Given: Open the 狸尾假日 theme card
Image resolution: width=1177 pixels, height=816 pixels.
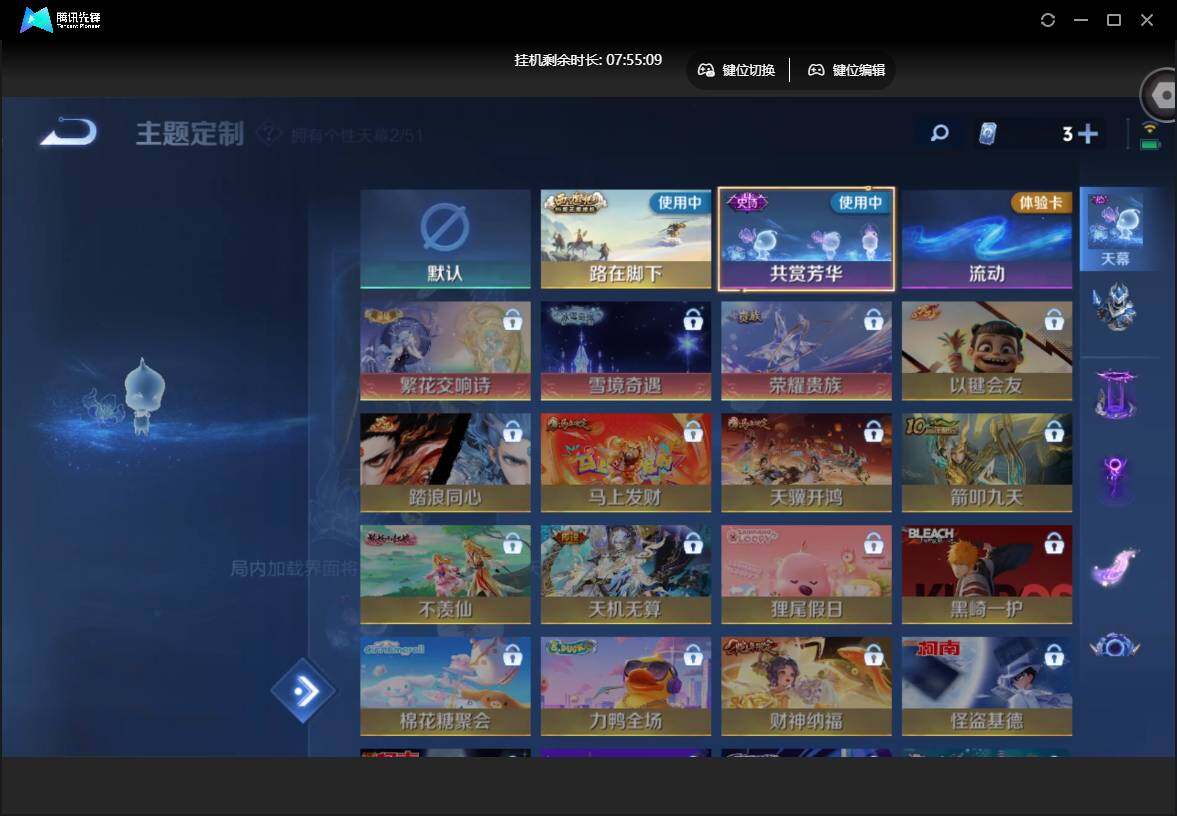Looking at the screenshot, I should 806,574.
